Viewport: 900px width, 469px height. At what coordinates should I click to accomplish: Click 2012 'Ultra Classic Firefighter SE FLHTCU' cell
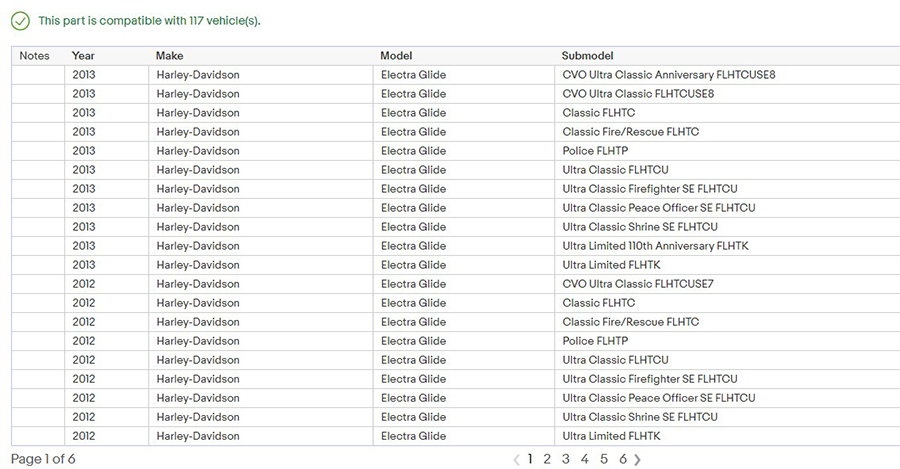pos(727,378)
